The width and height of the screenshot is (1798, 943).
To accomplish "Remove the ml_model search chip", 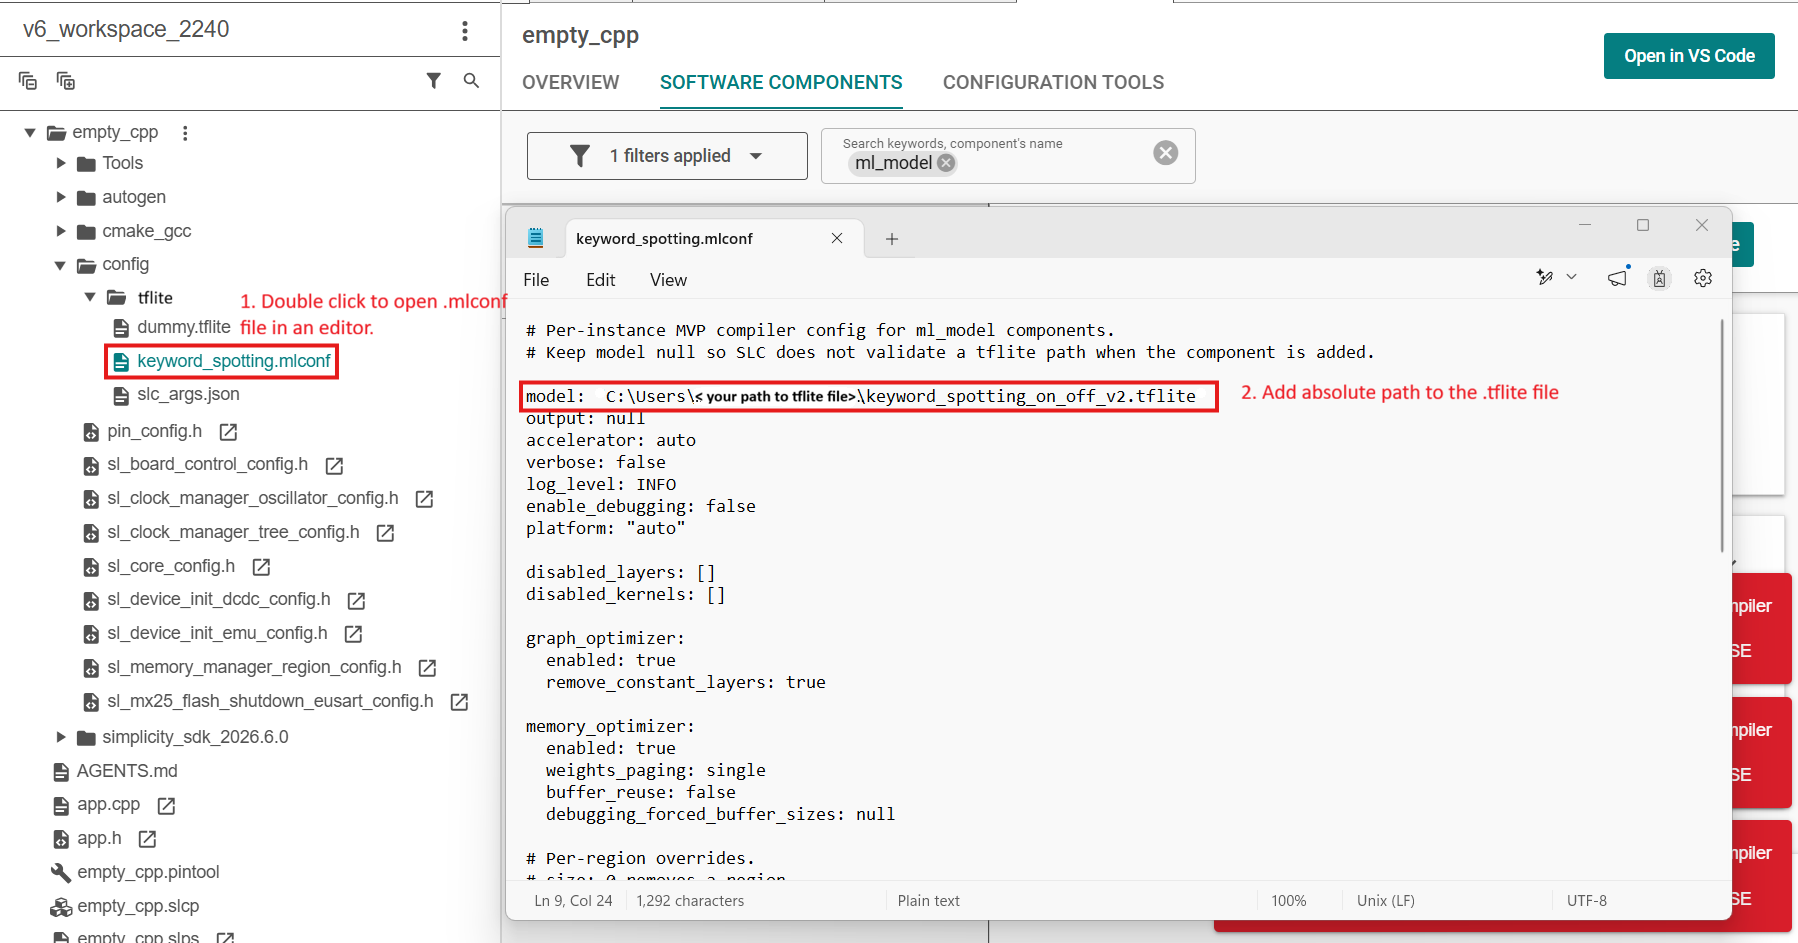I will 946,163.
